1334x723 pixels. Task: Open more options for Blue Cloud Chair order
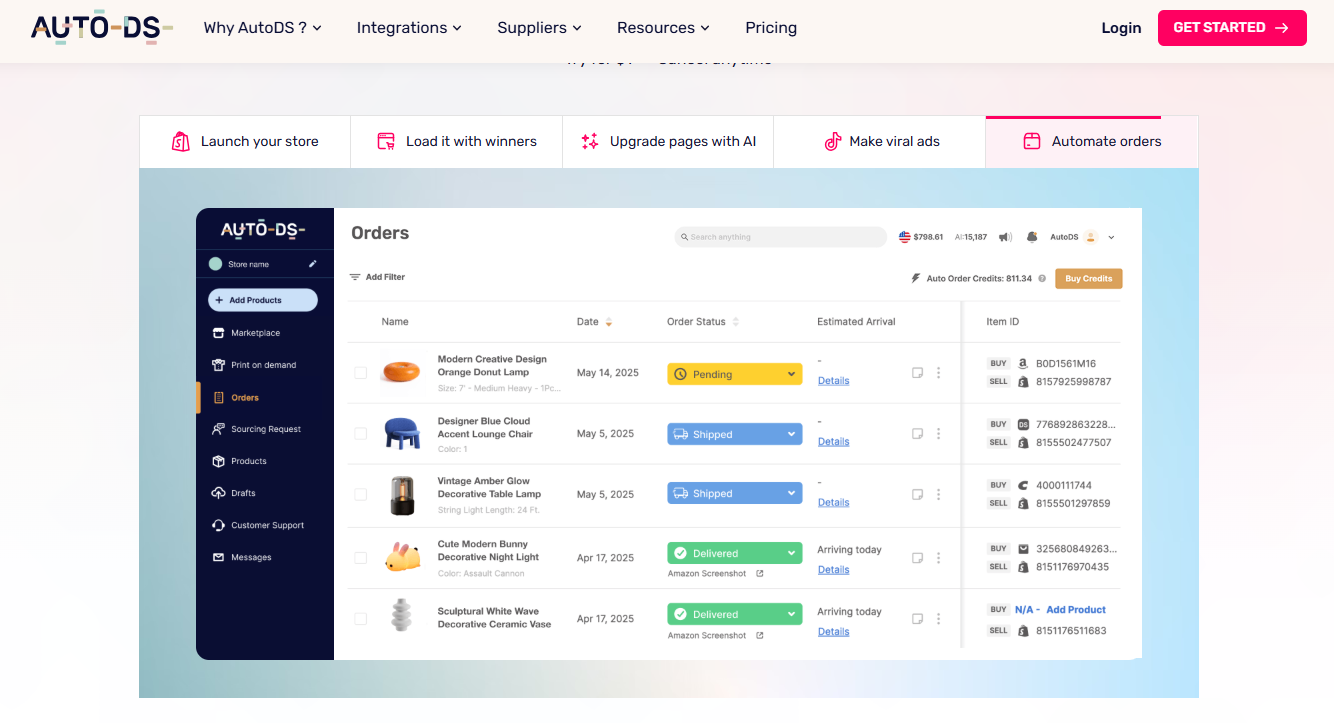[x=938, y=434]
